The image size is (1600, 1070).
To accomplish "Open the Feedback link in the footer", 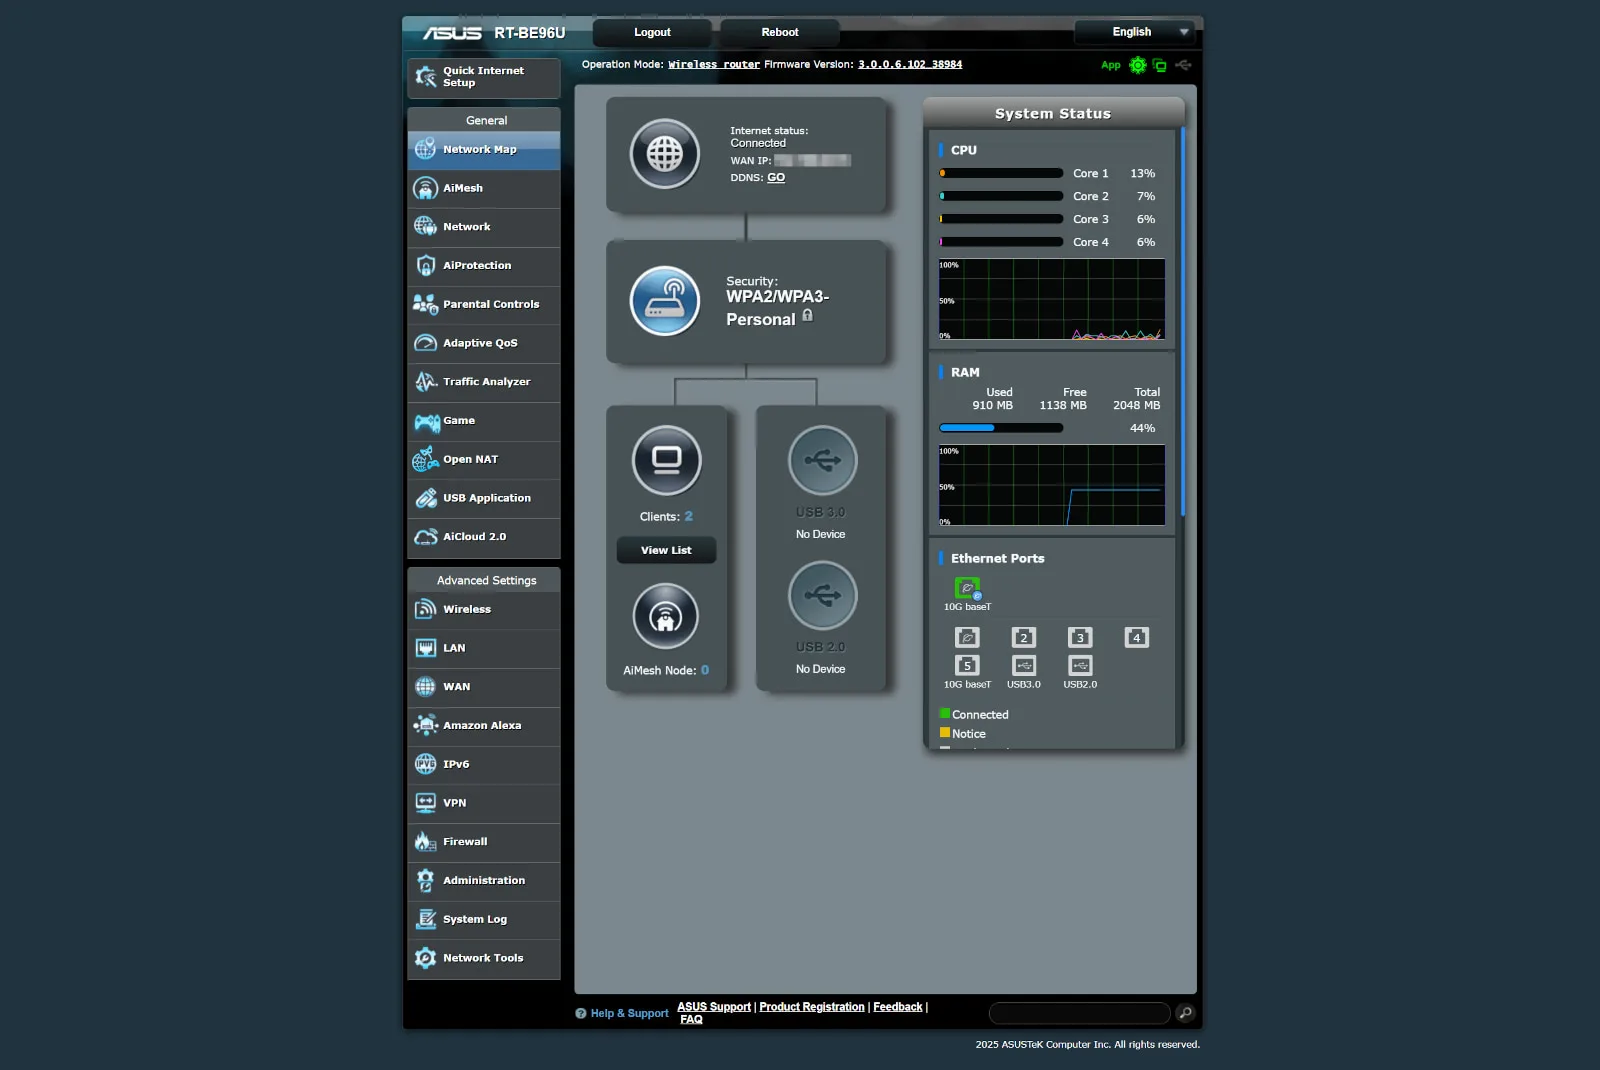I will (897, 1006).
